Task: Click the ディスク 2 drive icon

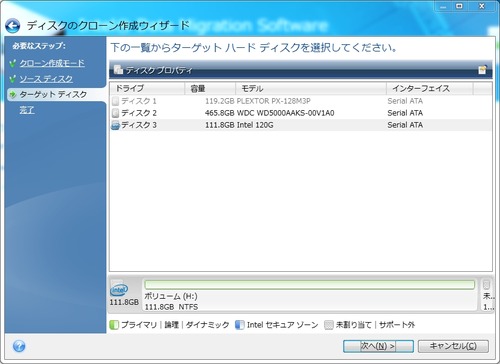Action: click(x=115, y=113)
